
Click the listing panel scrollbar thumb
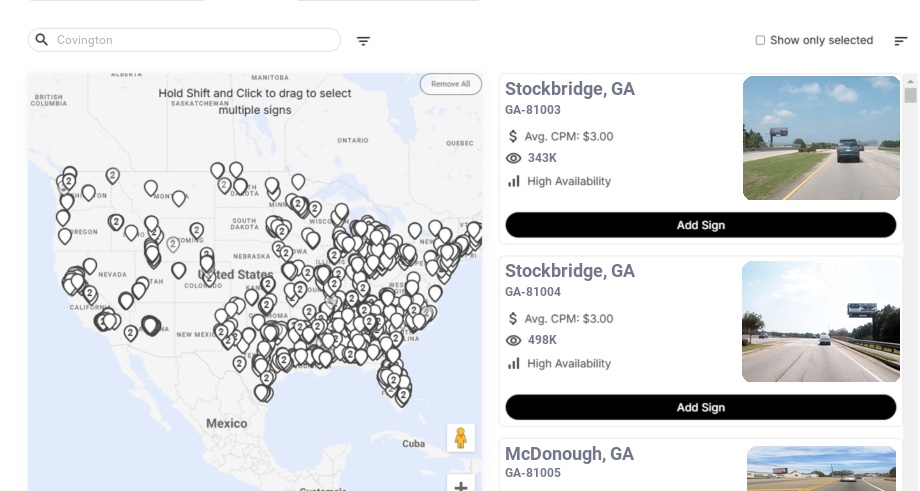(910, 95)
